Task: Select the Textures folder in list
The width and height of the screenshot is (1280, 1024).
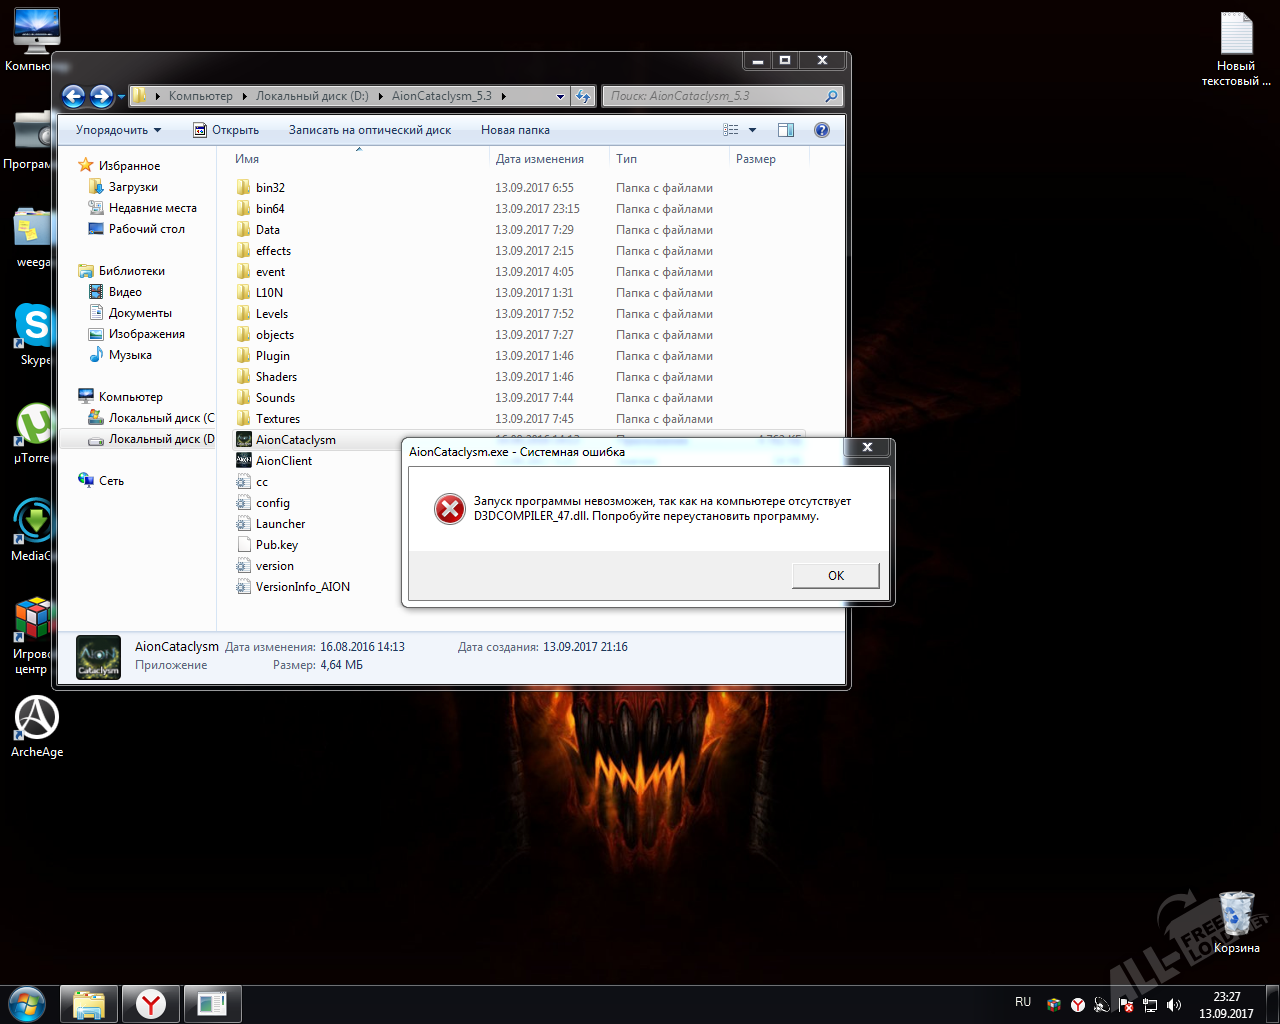Action: (x=277, y=419)
